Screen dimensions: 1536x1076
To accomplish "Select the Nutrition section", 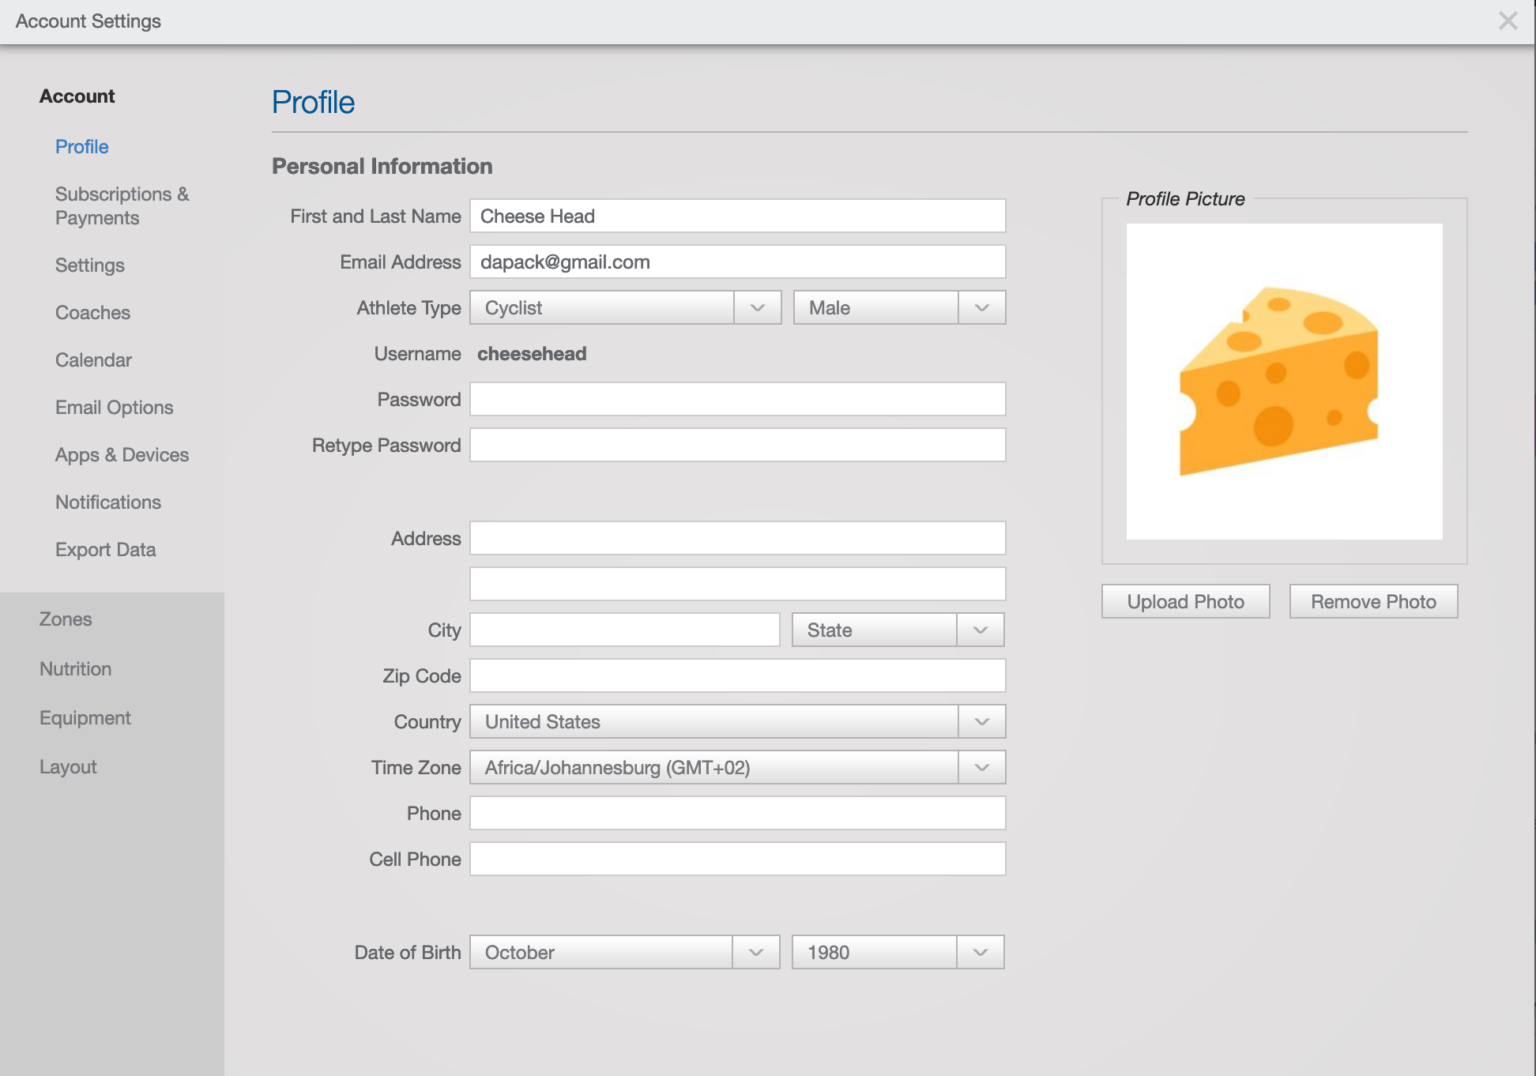I will 75,668.
